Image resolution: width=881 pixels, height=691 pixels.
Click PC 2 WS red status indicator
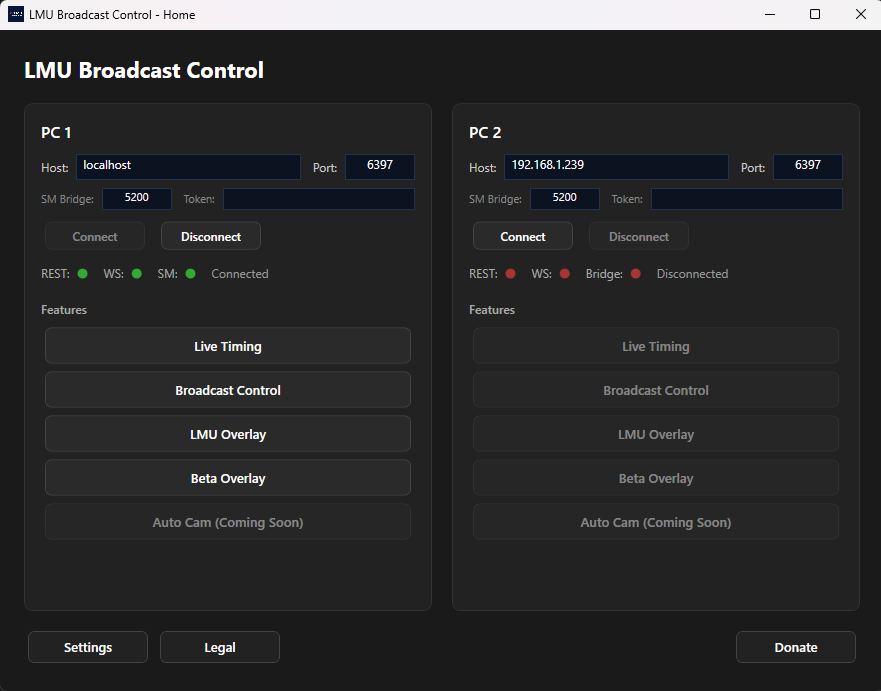(565, 274)
